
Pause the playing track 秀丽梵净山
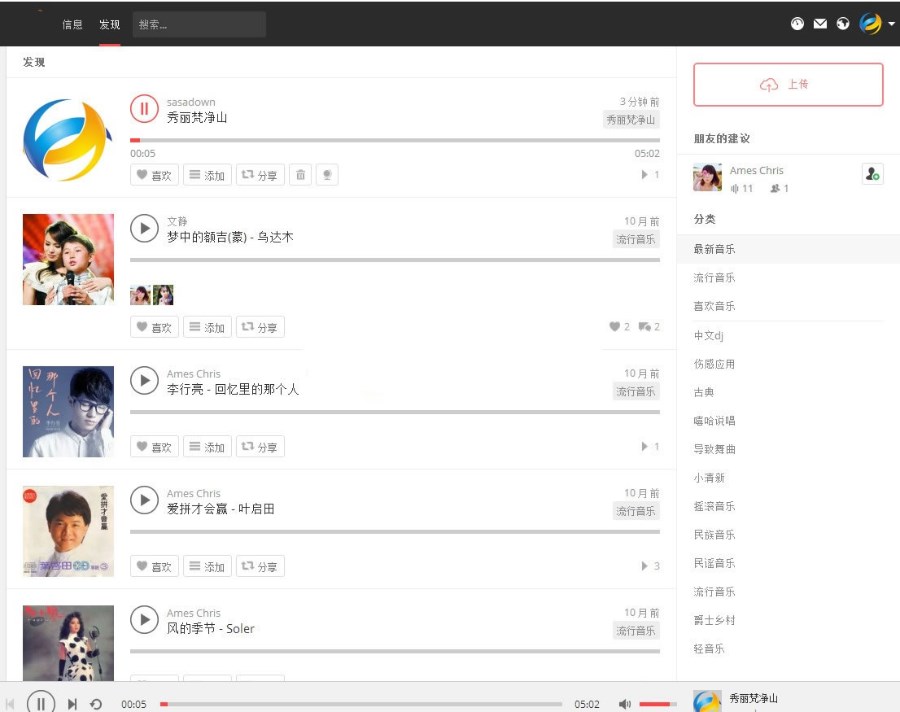(144, 109)
